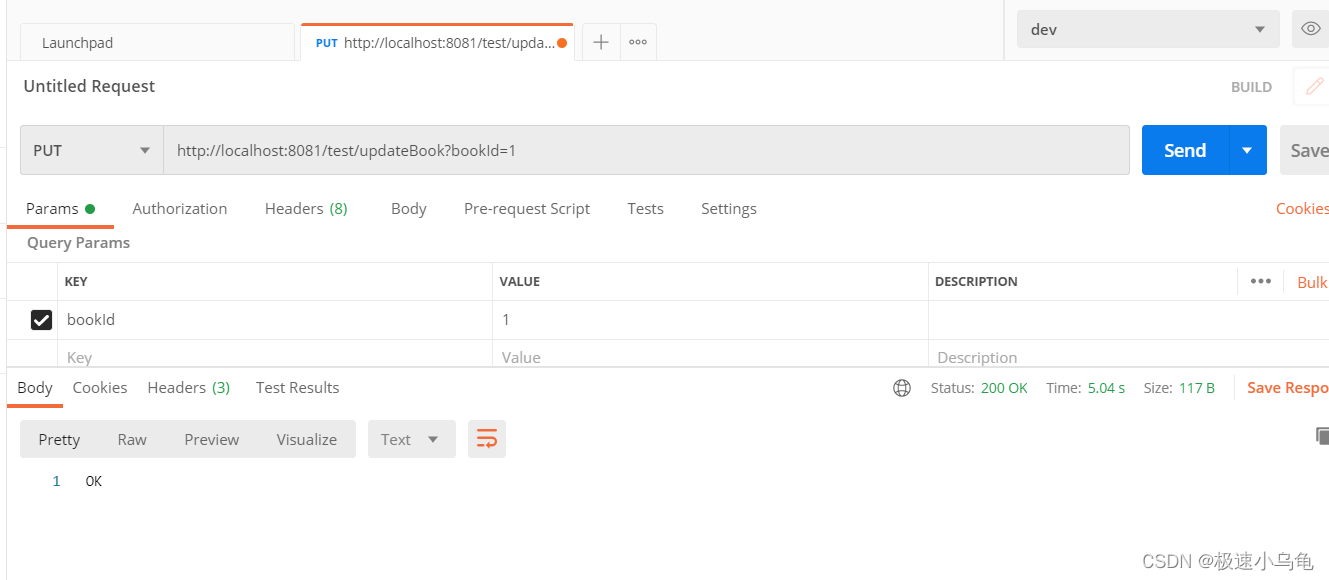Open a new request tab with plus icon

598,41
